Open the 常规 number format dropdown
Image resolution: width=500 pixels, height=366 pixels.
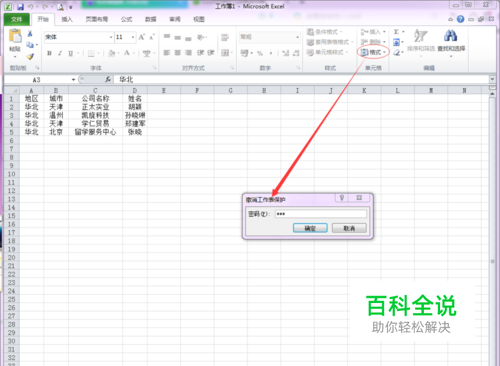click(297, 37)
